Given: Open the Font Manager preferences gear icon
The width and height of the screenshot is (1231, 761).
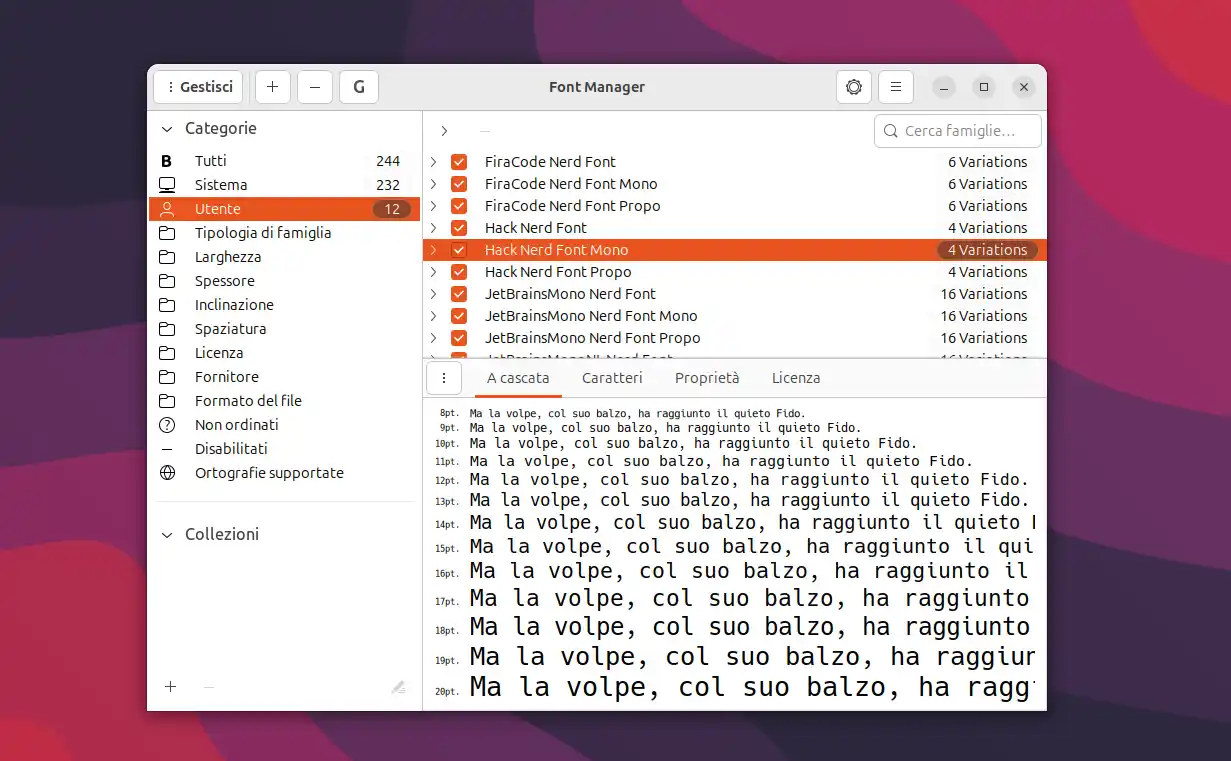Looking at the screenshot, I should pyautogui.click(x=853, y=87).
